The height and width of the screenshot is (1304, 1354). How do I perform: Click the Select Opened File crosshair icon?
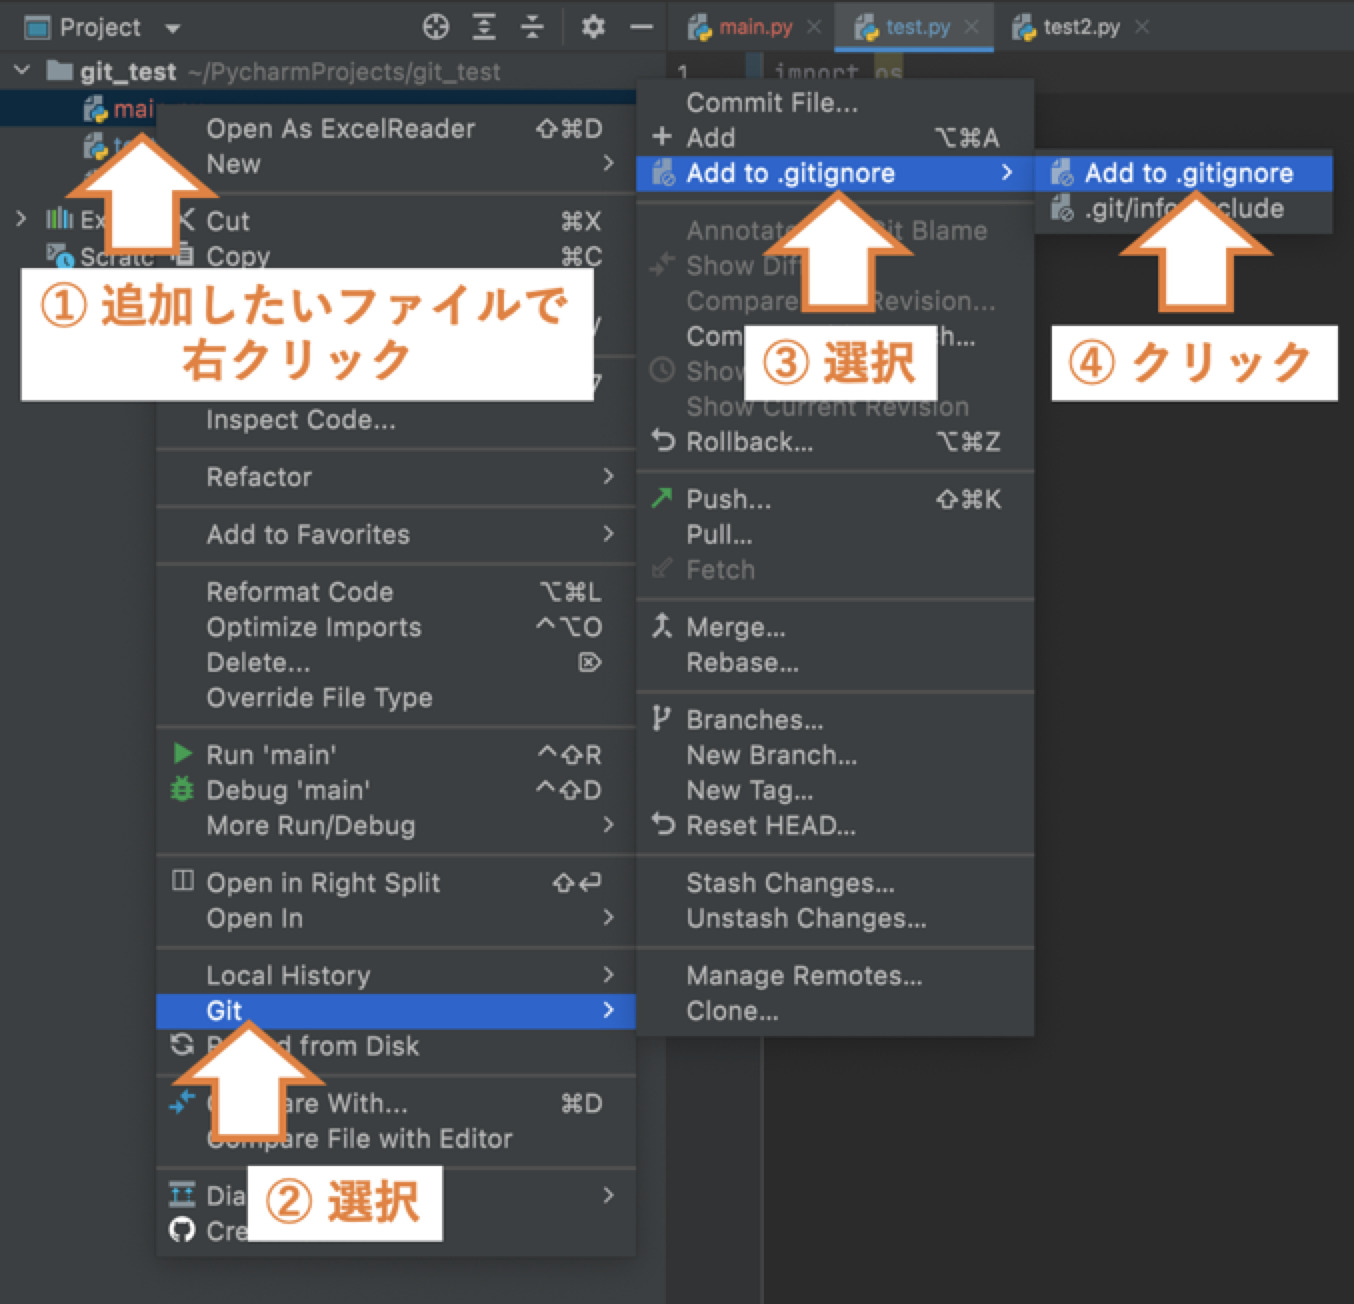pyautogui.click(x=436, y=27)
